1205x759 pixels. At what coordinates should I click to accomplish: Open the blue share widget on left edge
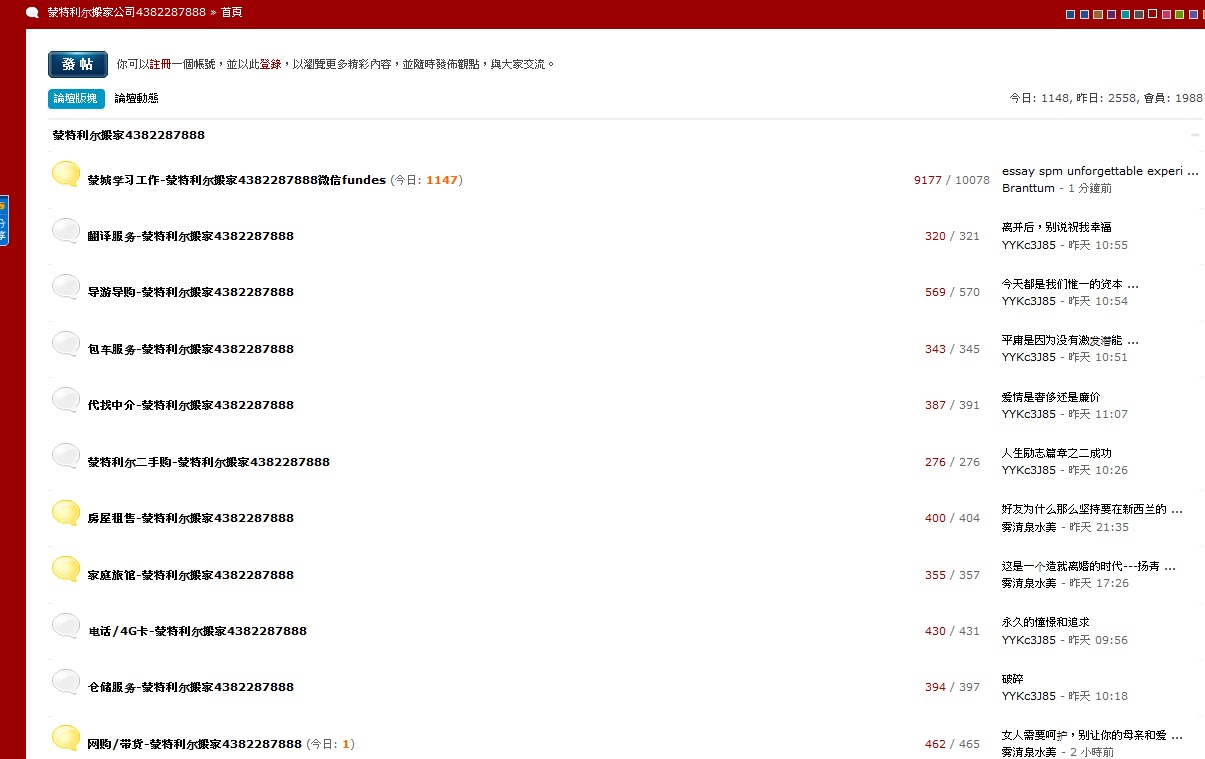coord(4,220)
